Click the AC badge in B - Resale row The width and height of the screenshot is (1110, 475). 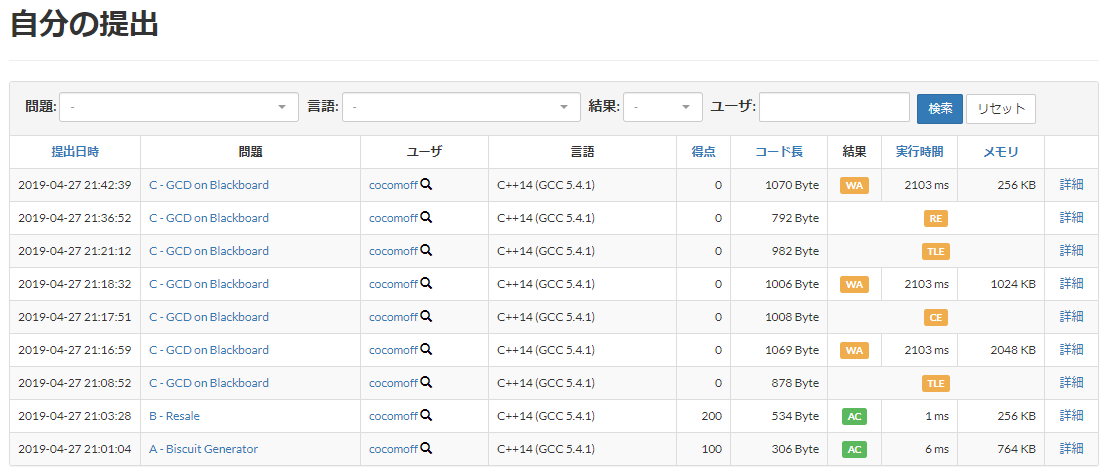(x=854, y=416)
